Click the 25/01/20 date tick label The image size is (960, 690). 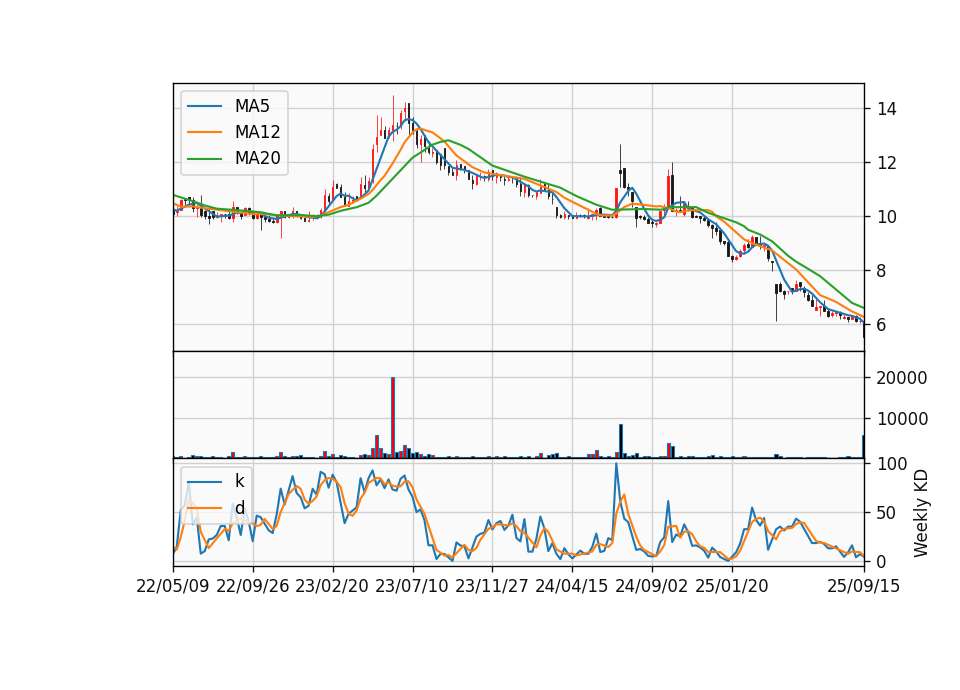click(732, 586)
